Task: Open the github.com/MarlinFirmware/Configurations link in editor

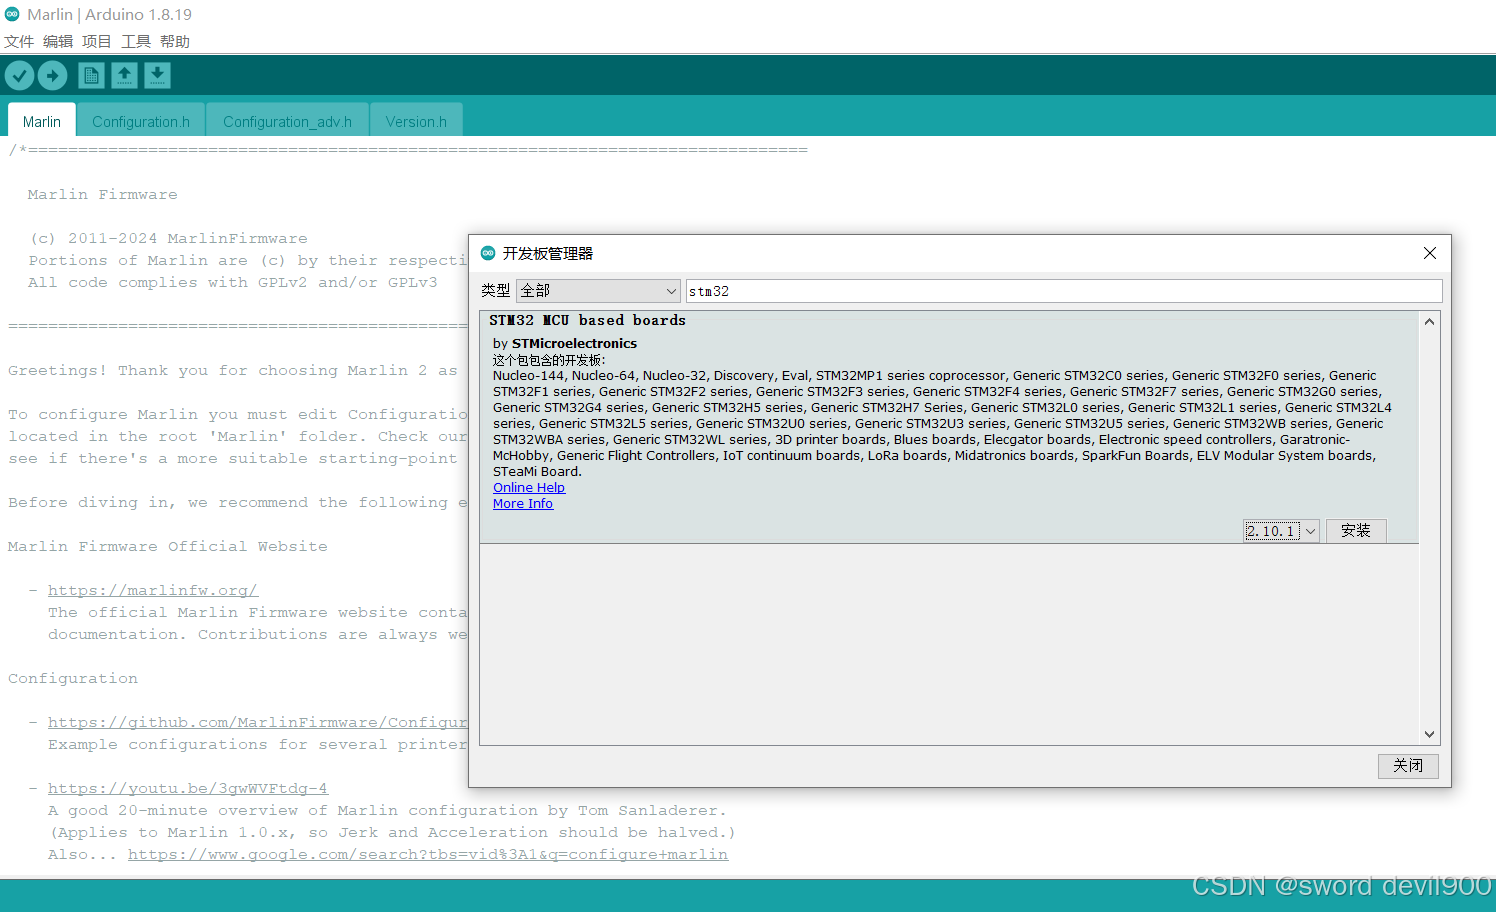Action: (x=257, y=722)
